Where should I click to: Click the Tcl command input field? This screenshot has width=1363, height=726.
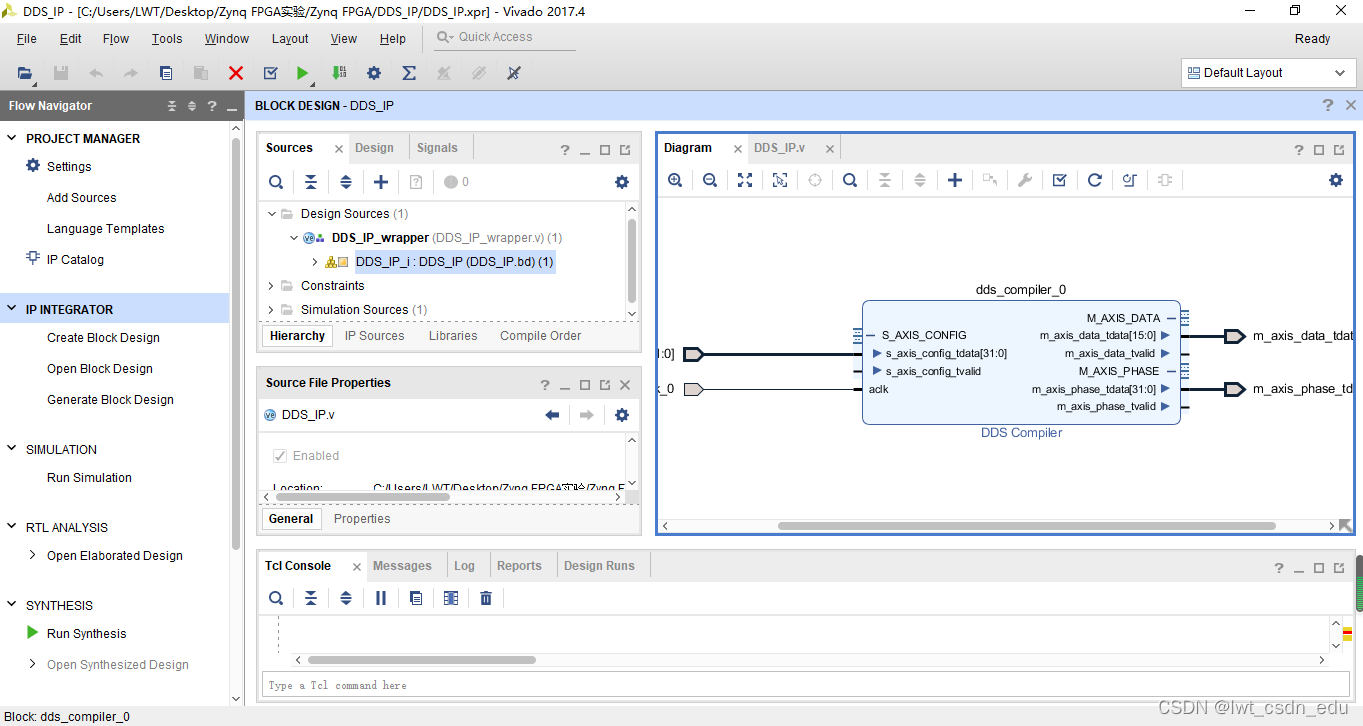[806, 685]
